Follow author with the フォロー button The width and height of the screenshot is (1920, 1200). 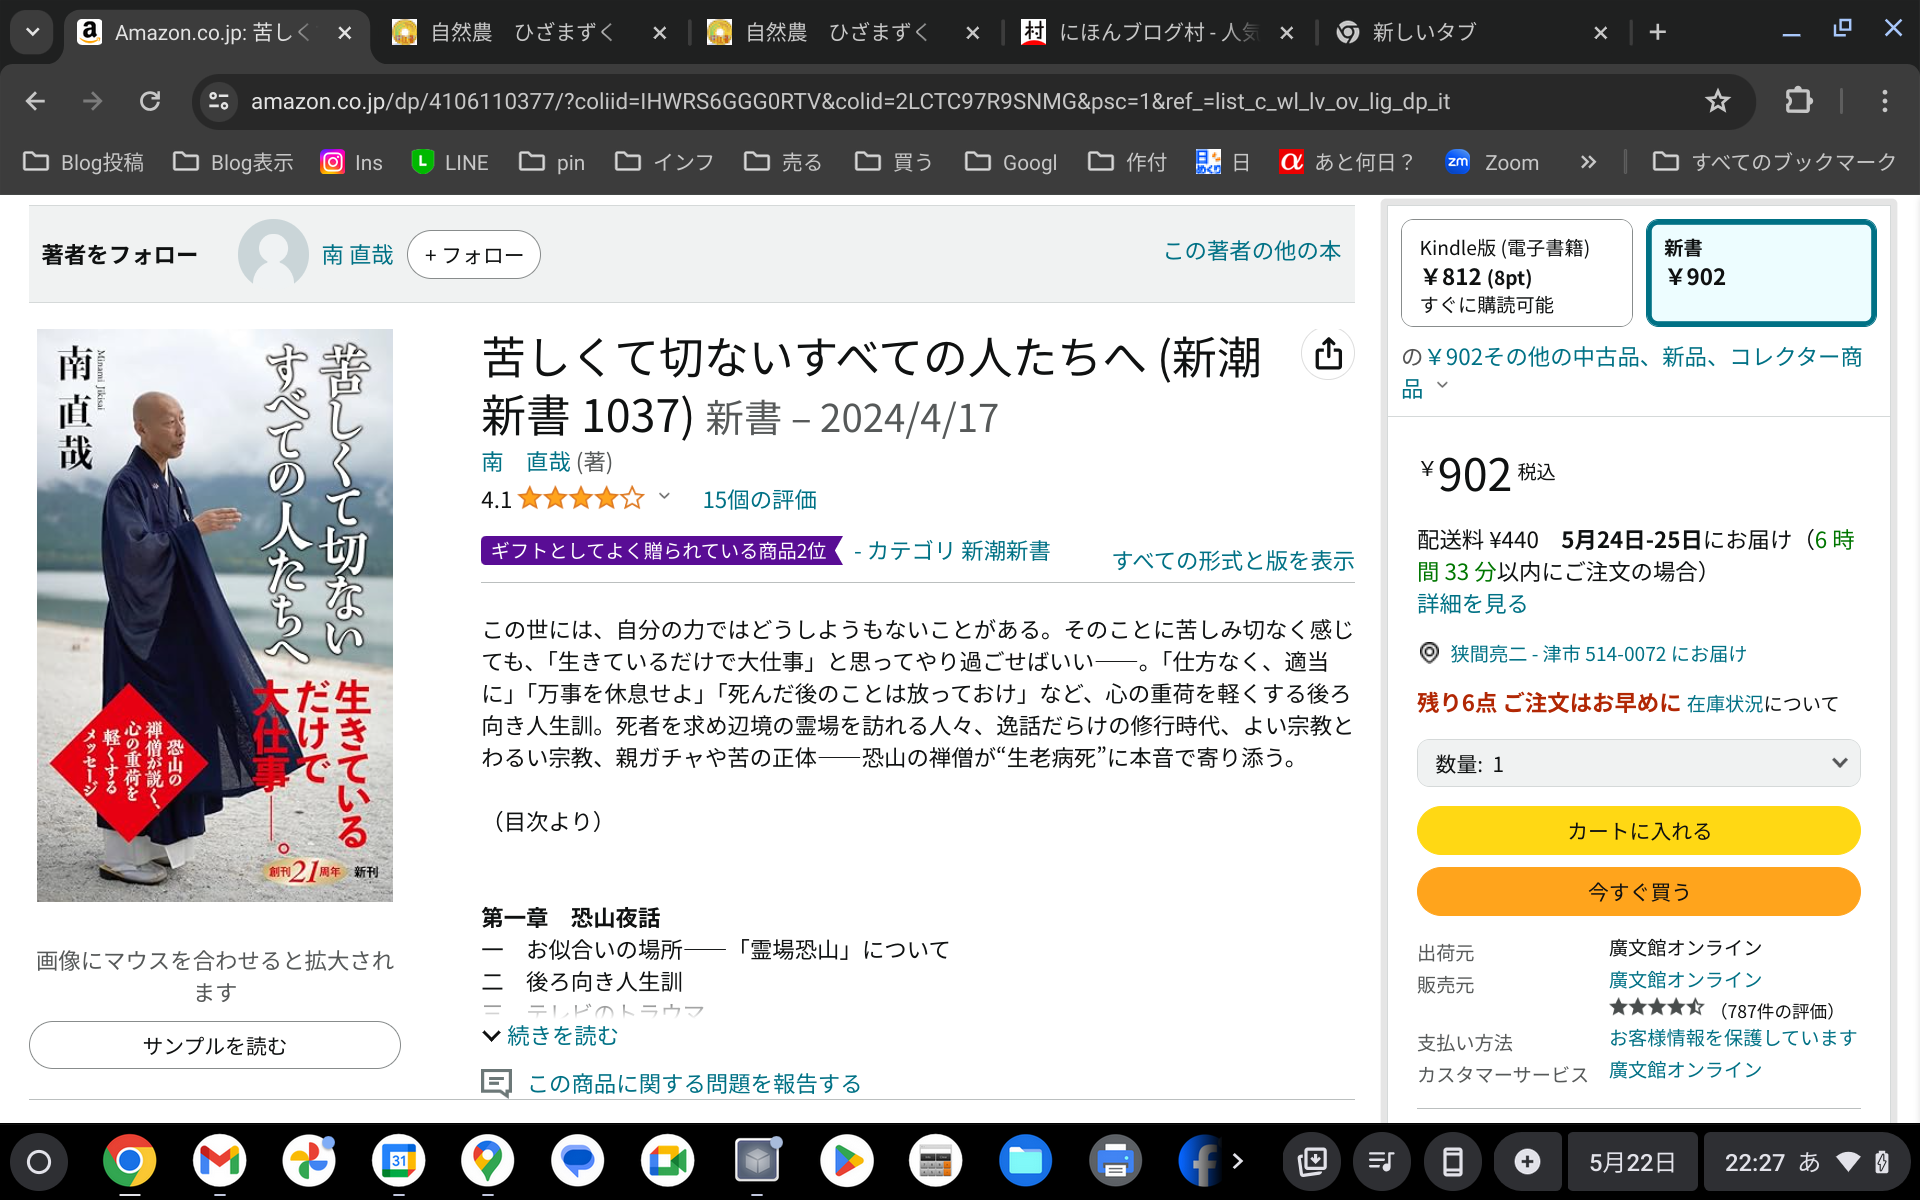pos(473,255)
